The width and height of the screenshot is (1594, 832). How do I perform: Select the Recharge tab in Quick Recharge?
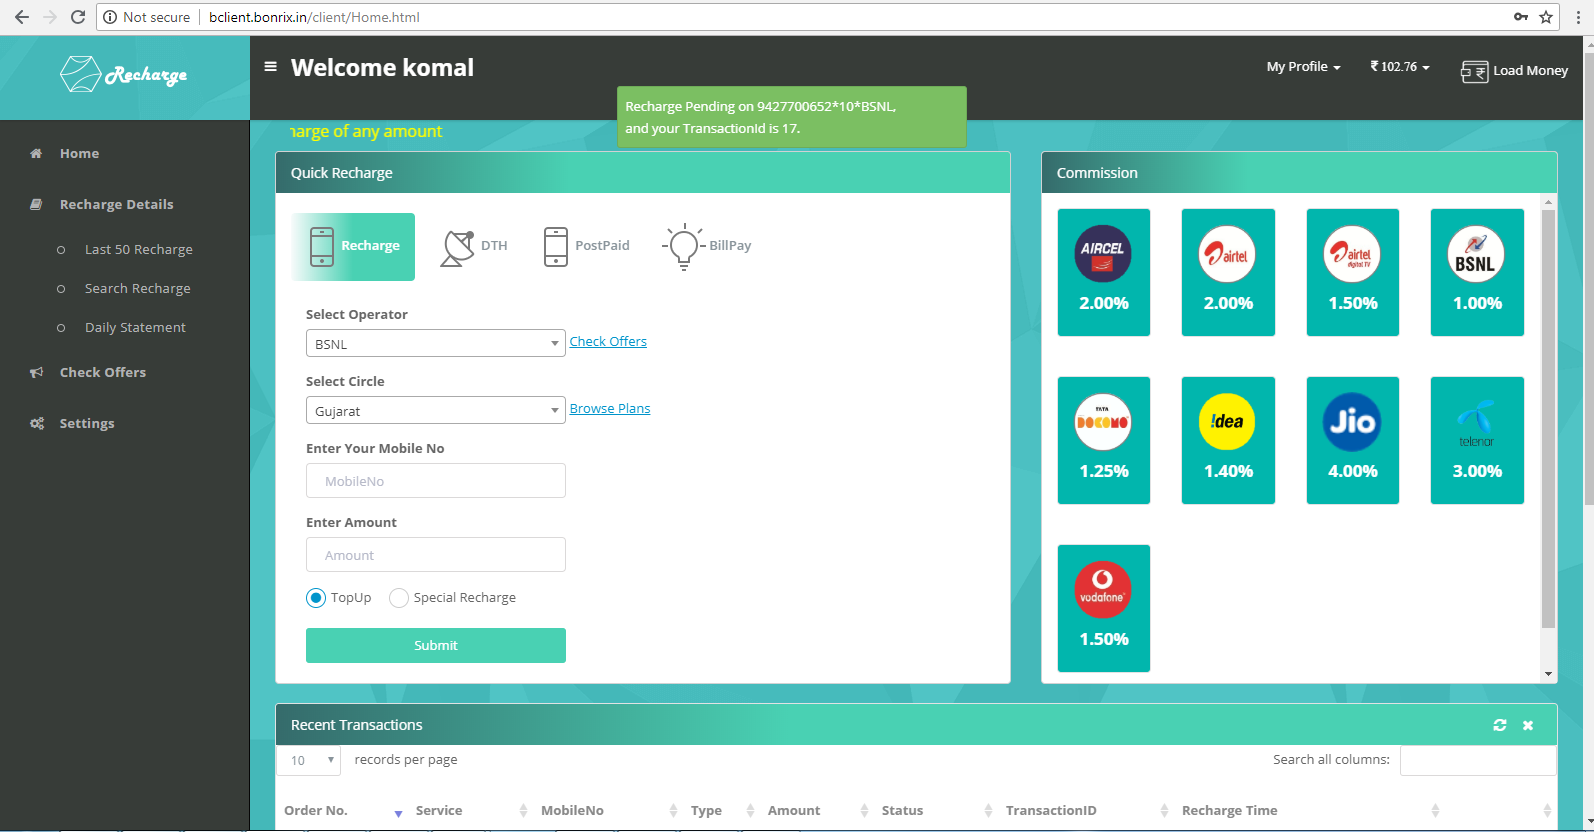tap(353, 247)
